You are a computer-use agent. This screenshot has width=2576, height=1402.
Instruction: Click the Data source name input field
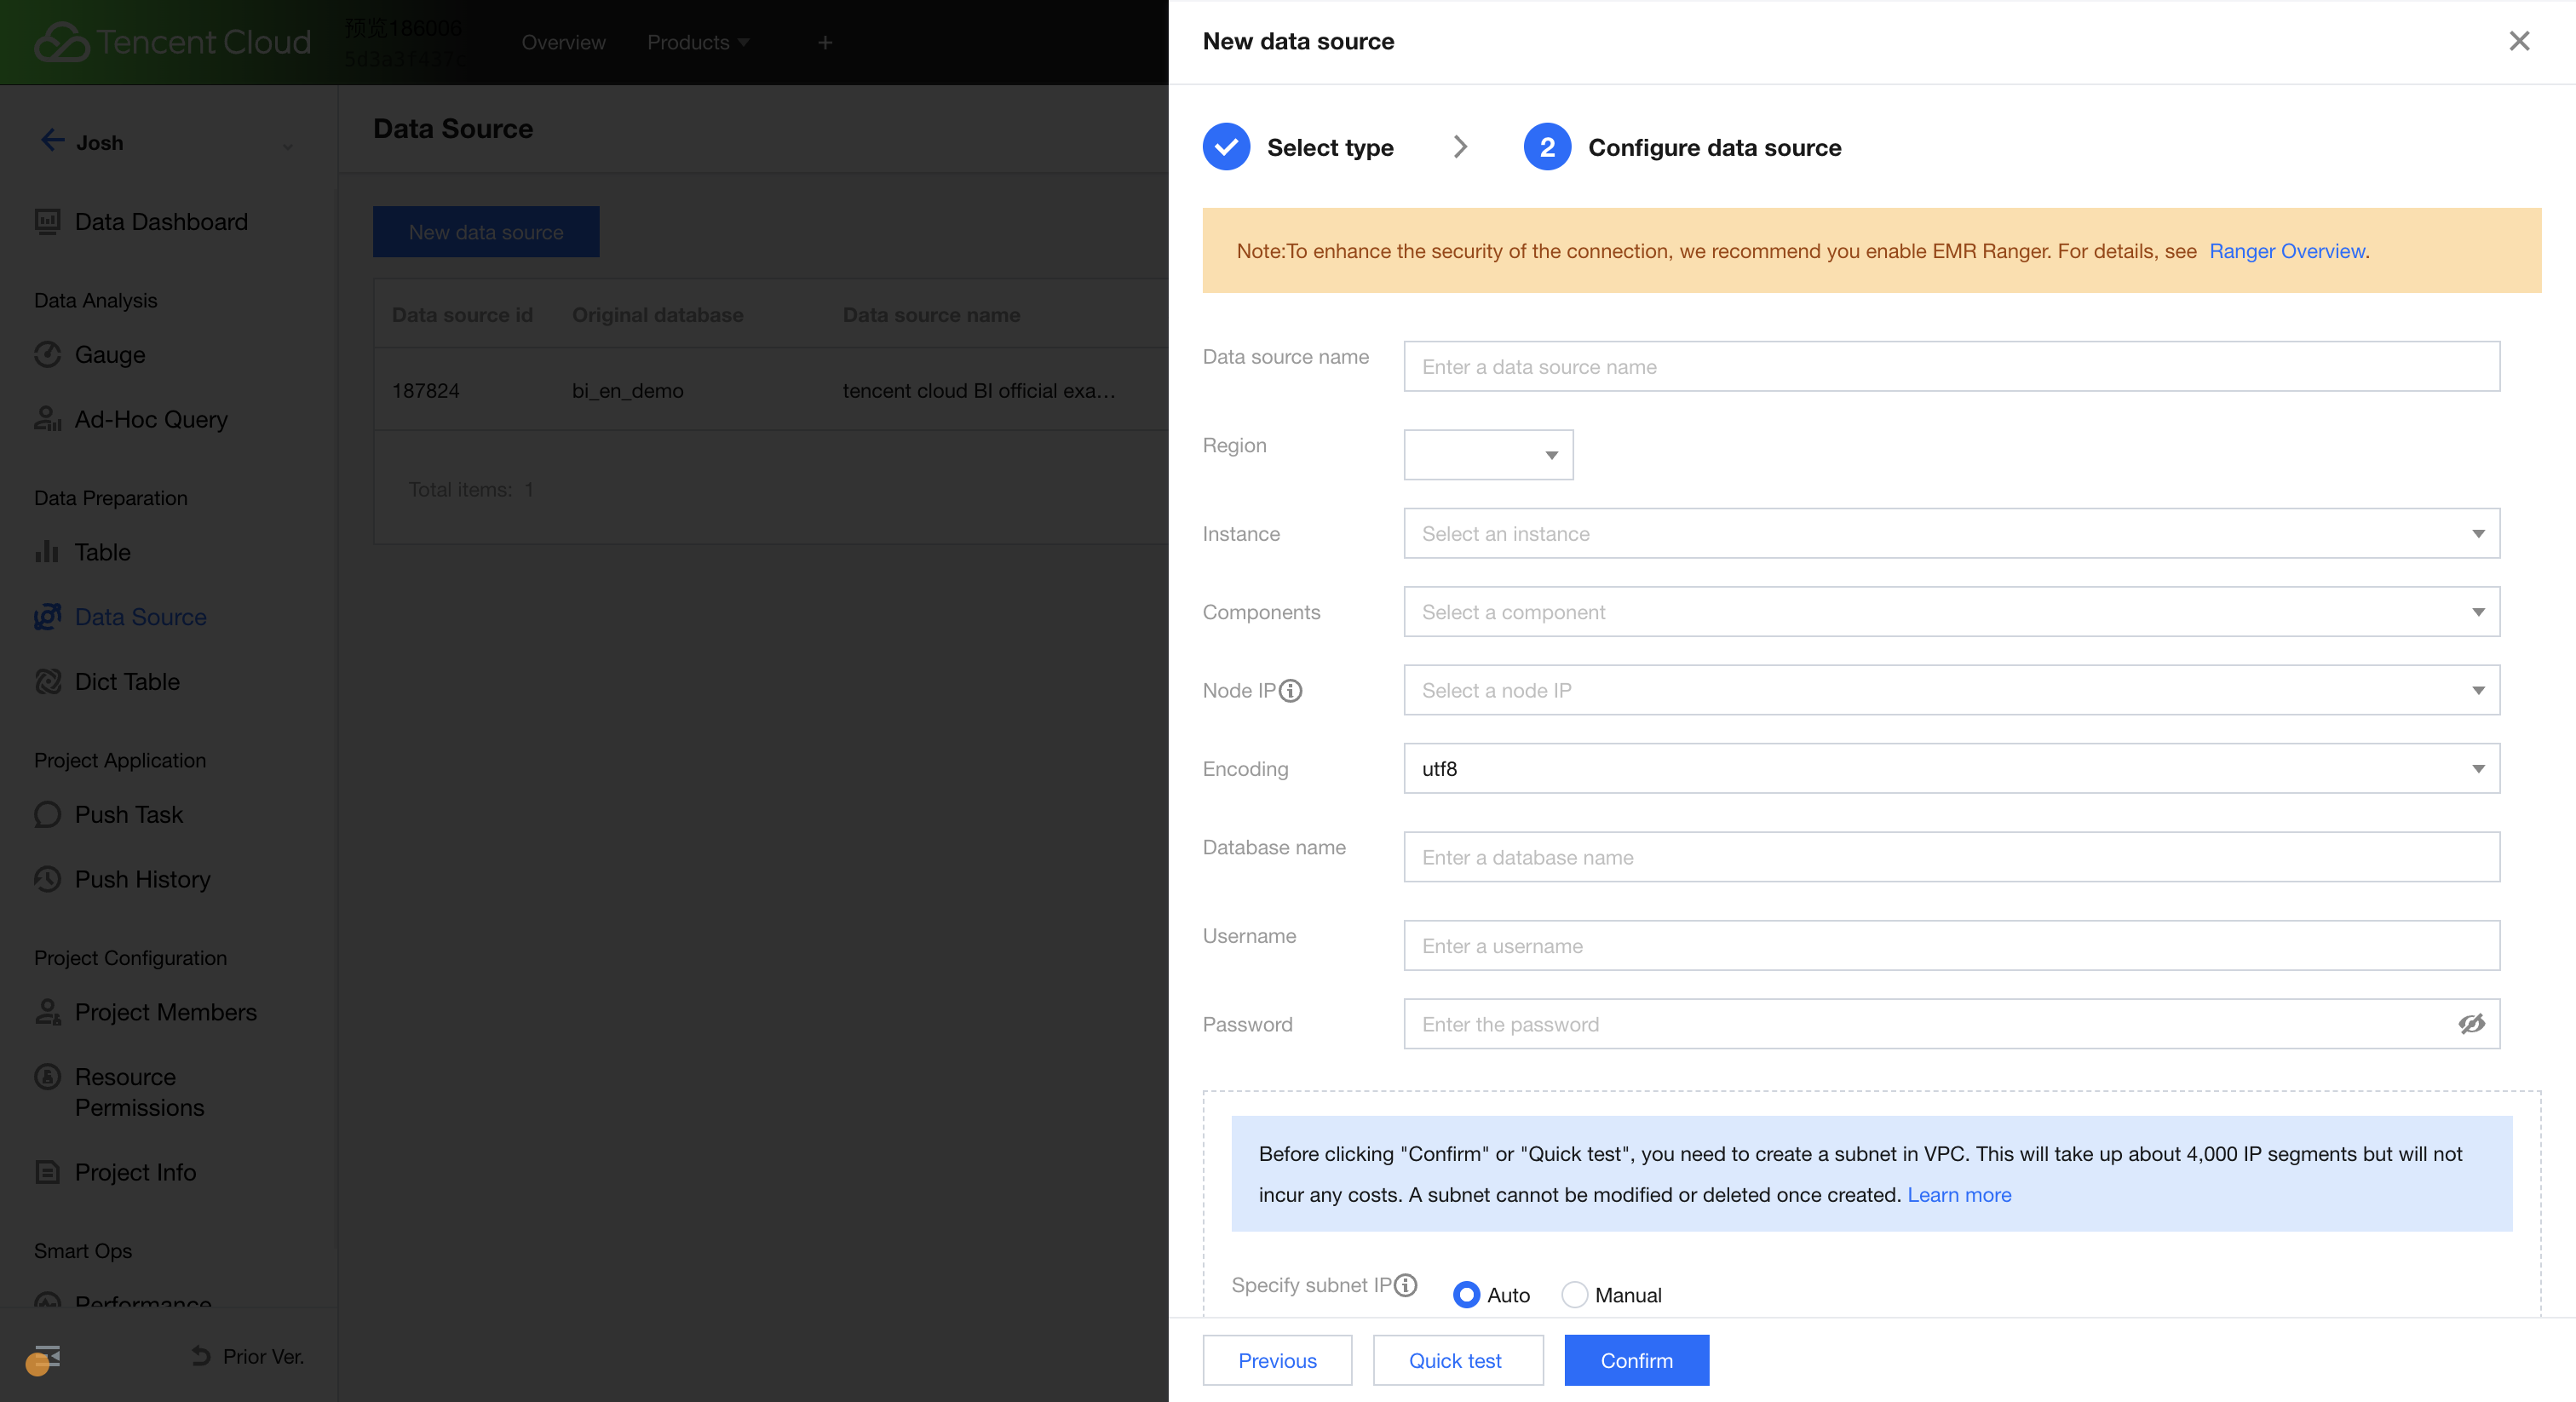[1951, 367]
